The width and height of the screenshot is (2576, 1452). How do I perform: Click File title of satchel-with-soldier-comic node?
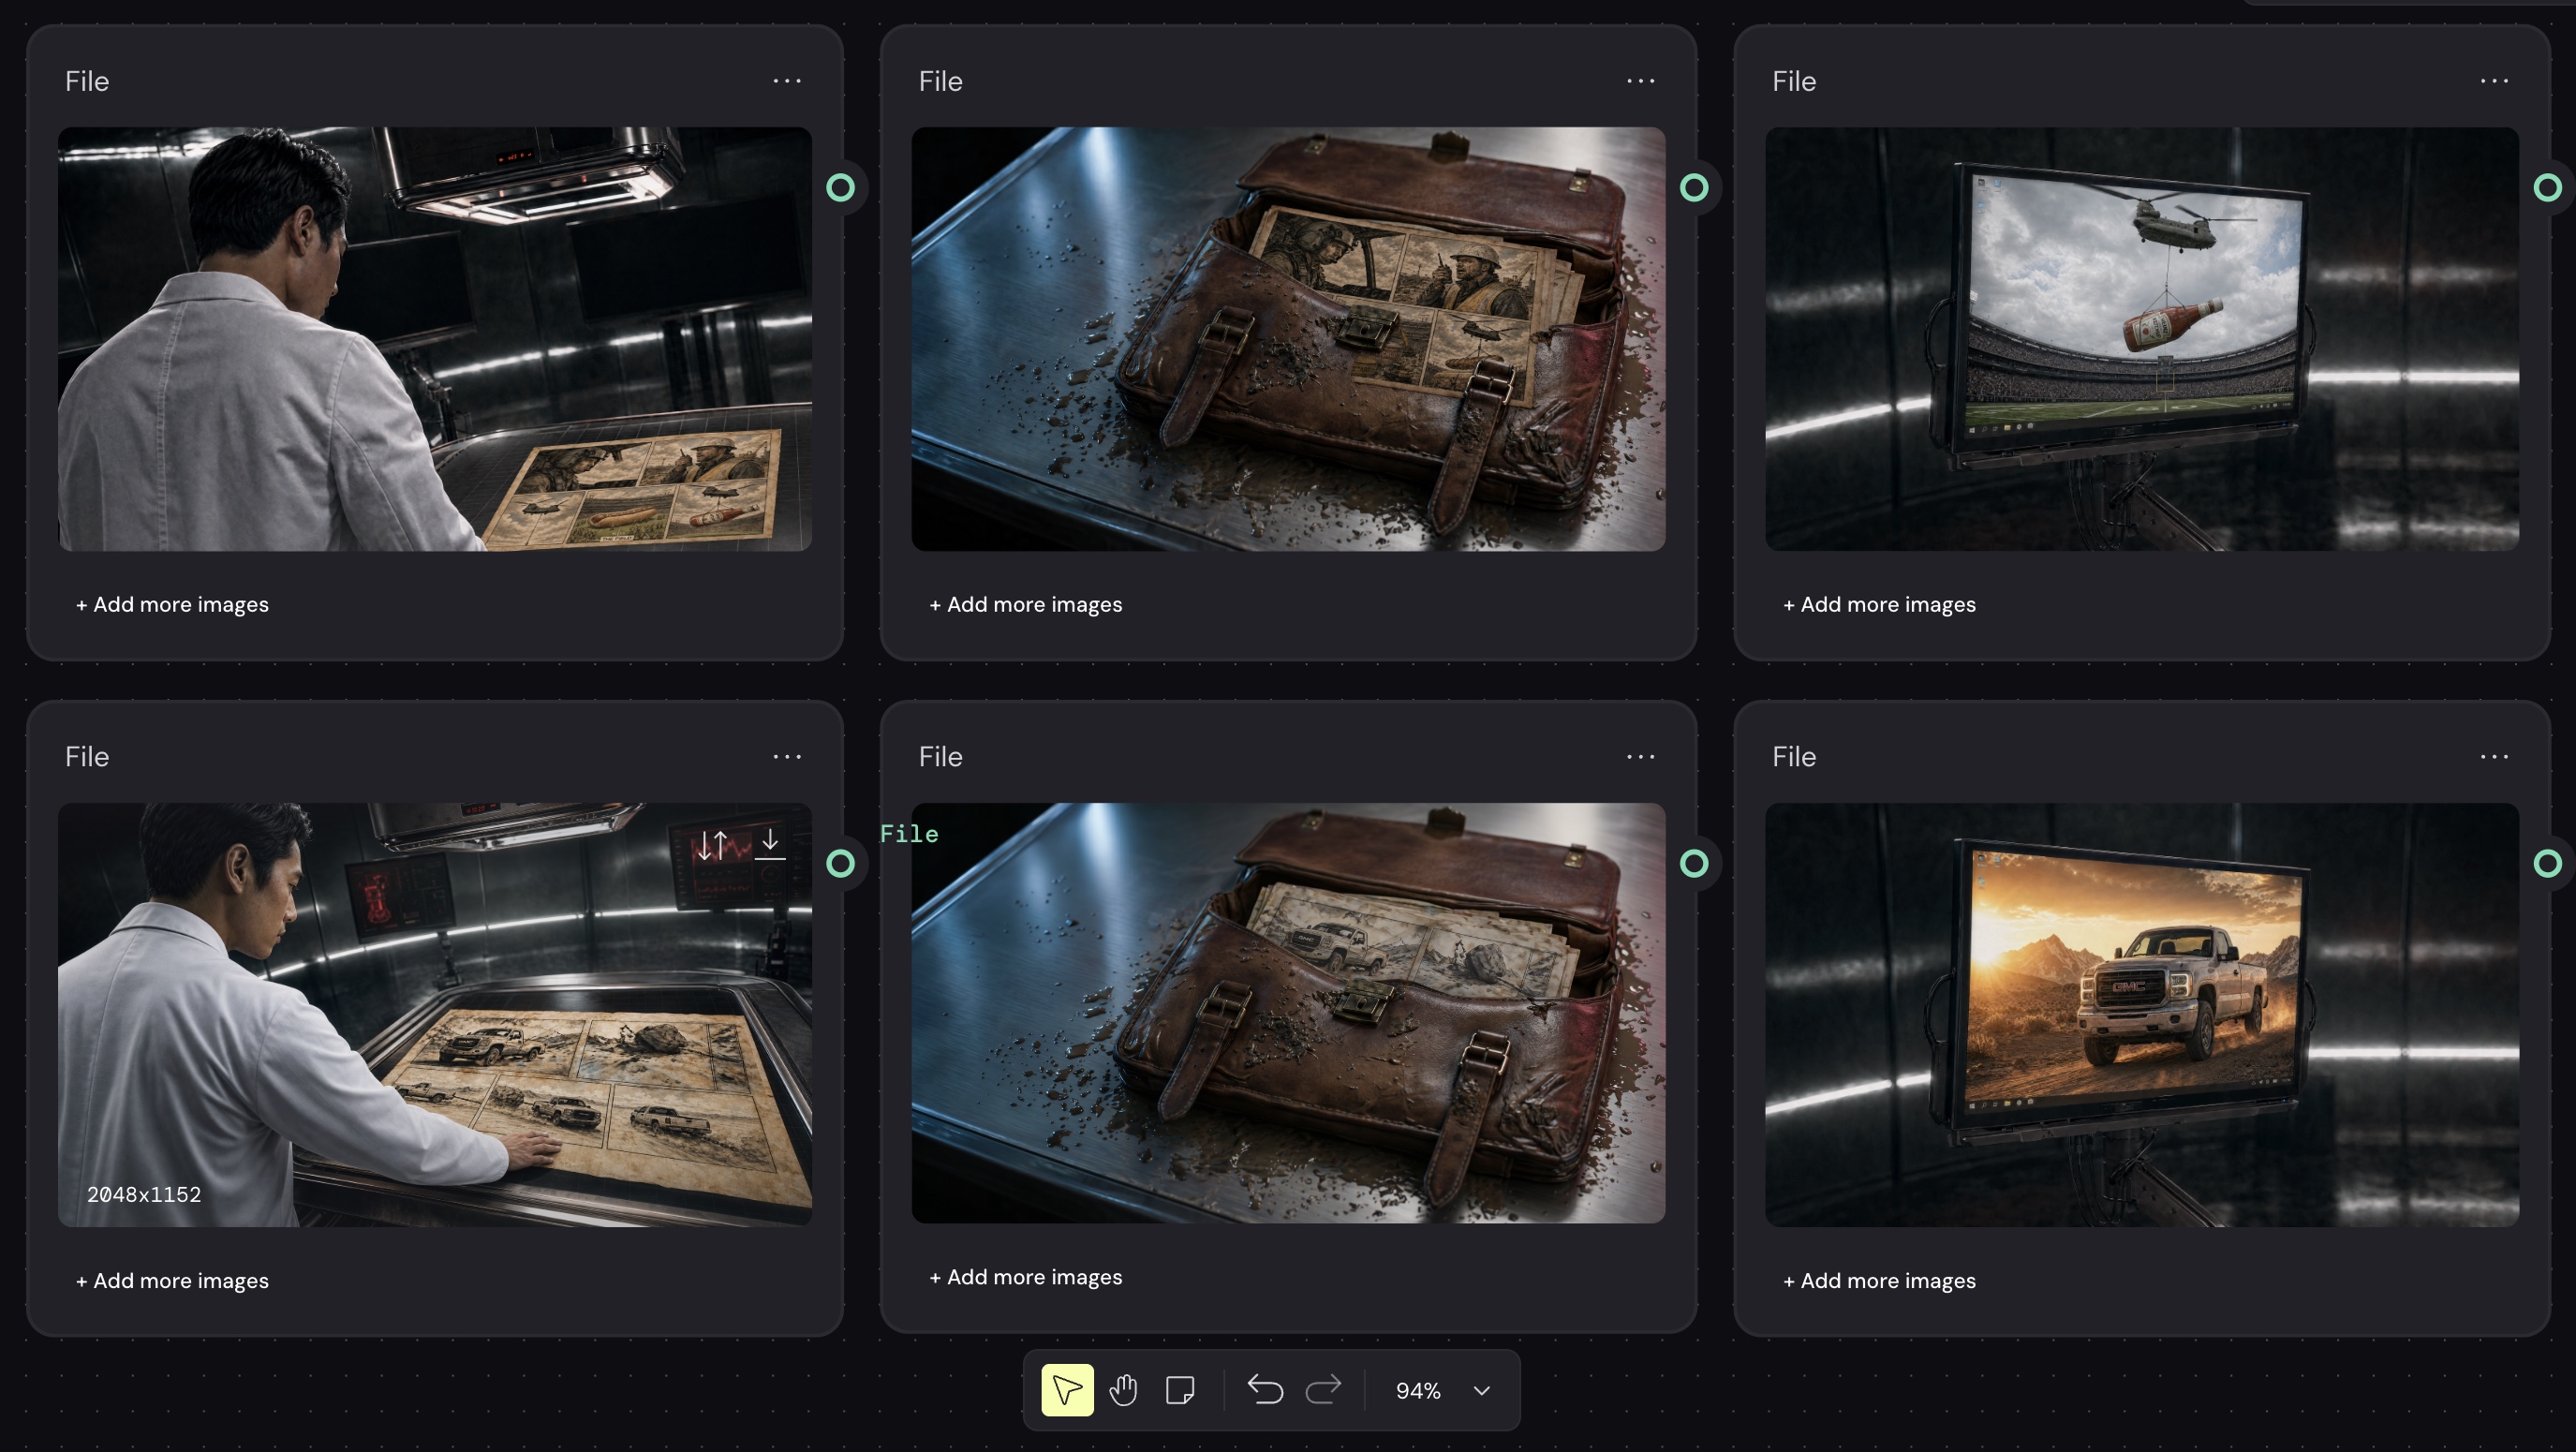[x=941, y=81]
